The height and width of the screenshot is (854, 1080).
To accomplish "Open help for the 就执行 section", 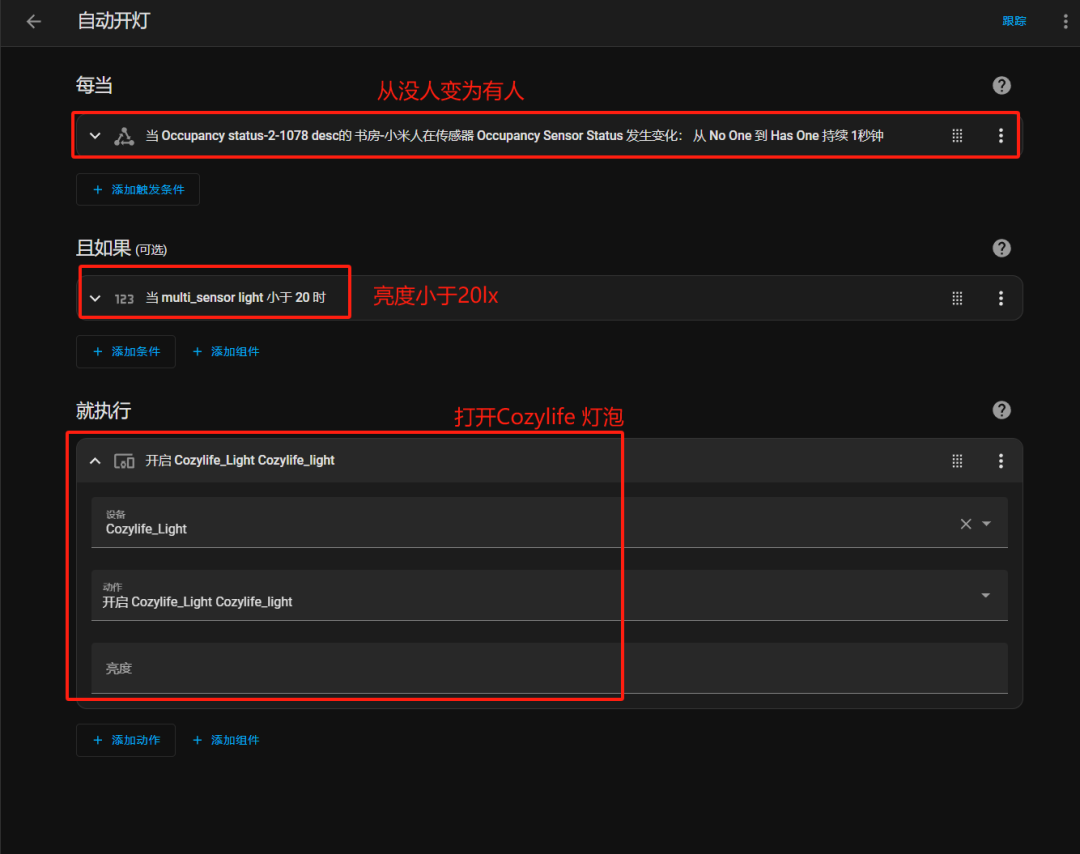I will [1001, 410].
